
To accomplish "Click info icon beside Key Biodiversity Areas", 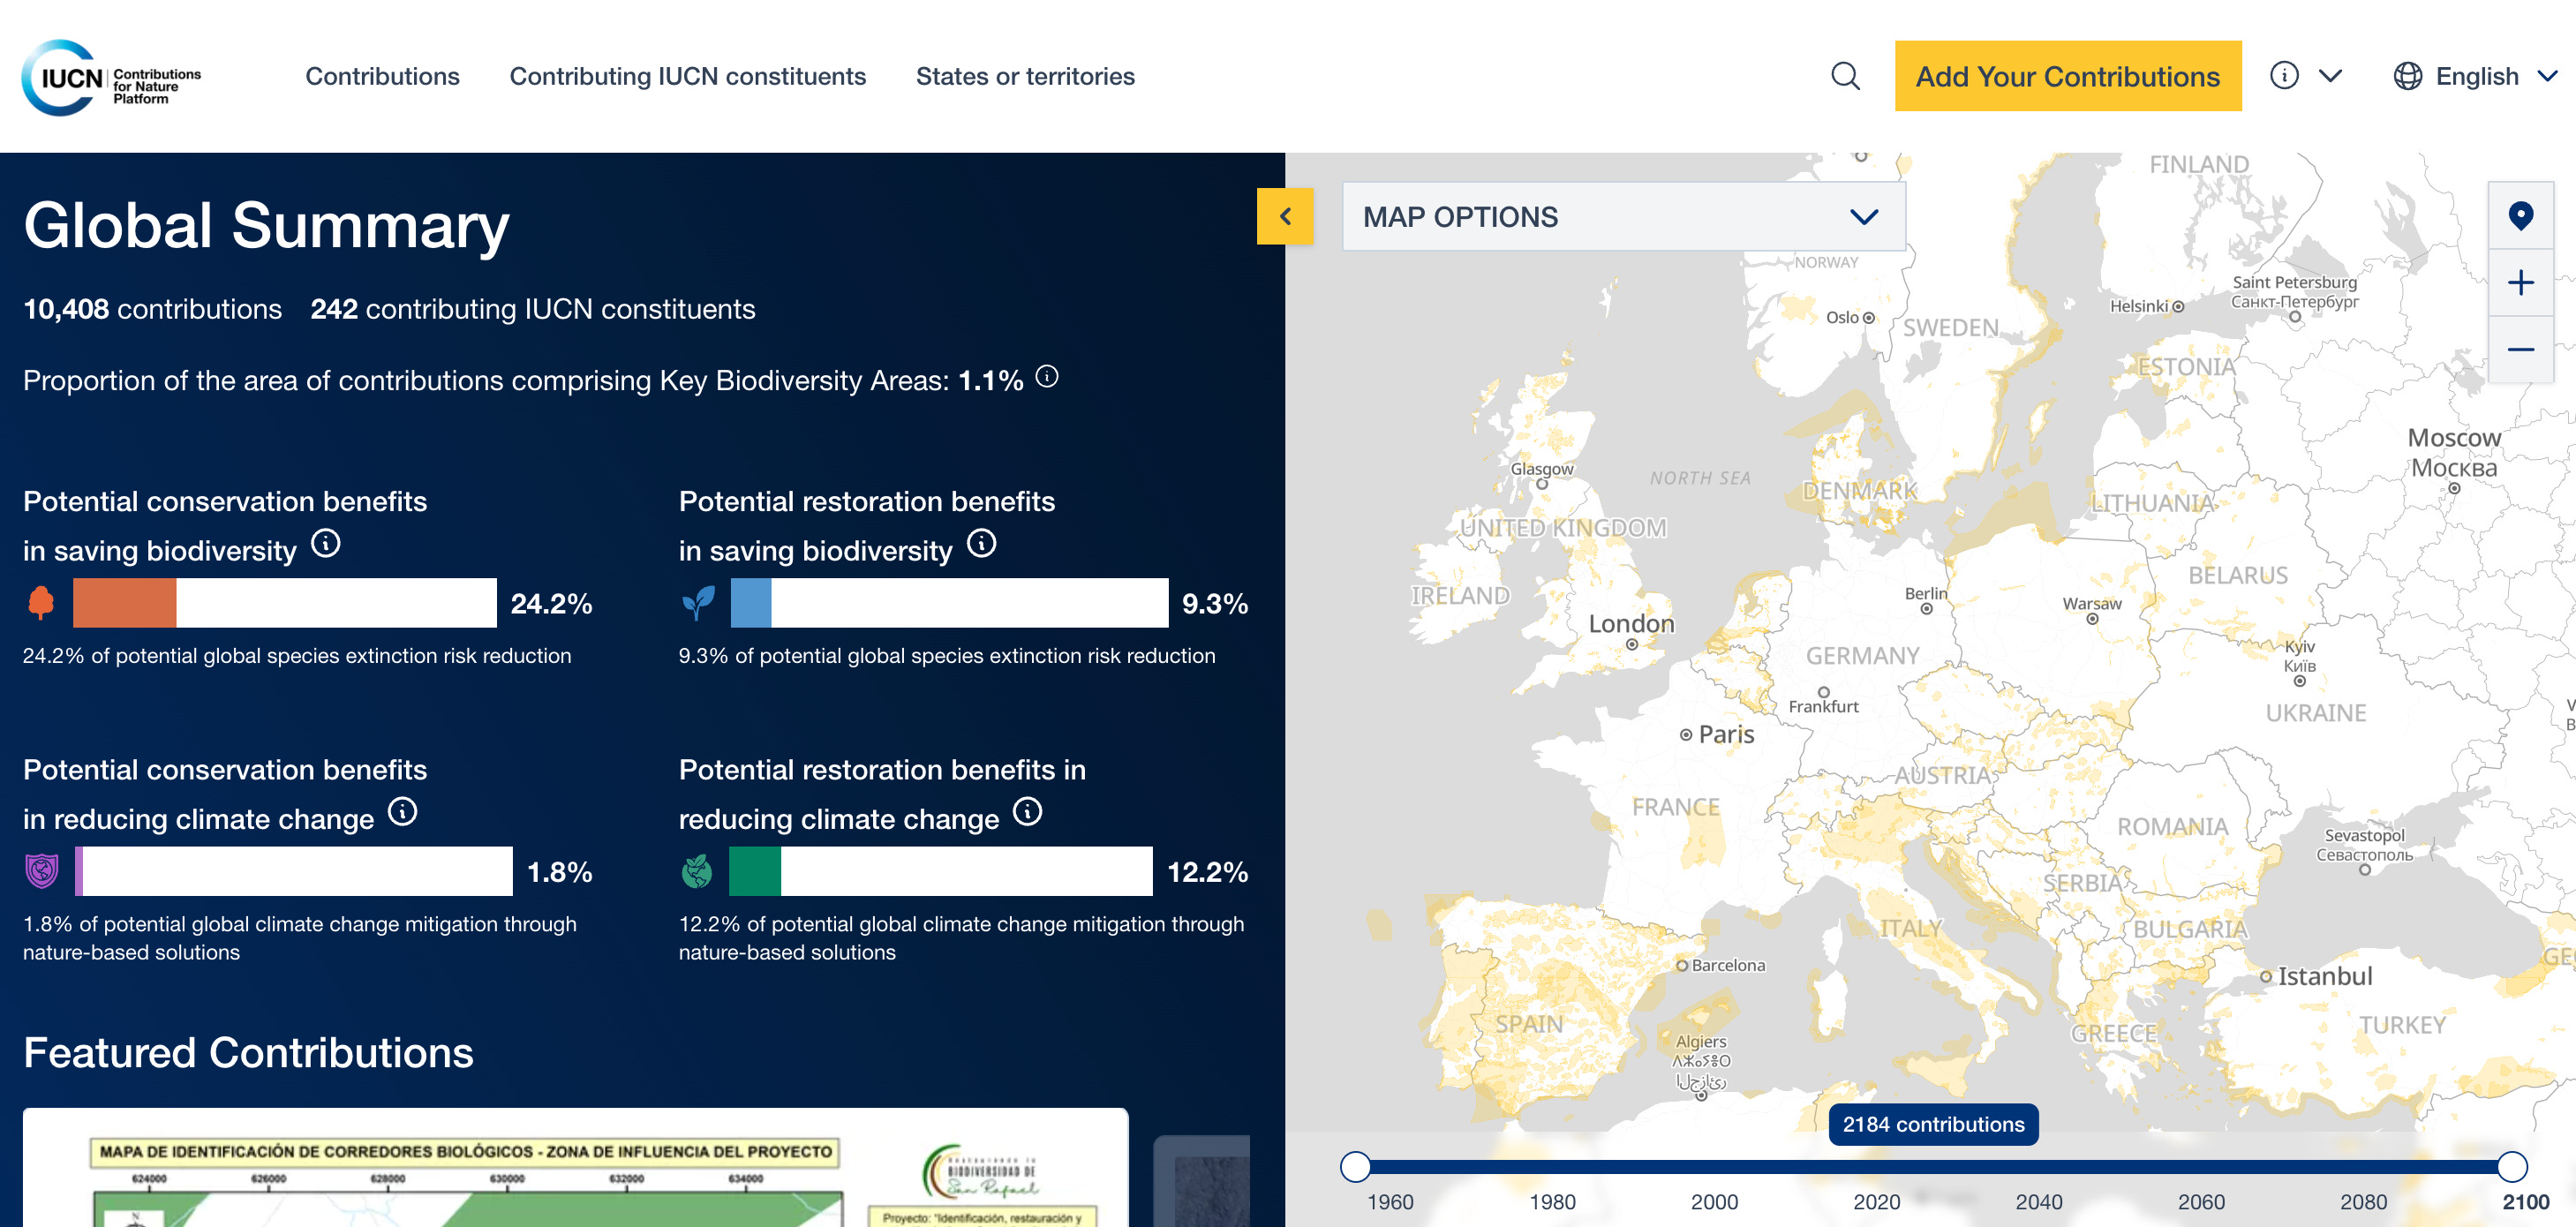I will [1046, 377].
